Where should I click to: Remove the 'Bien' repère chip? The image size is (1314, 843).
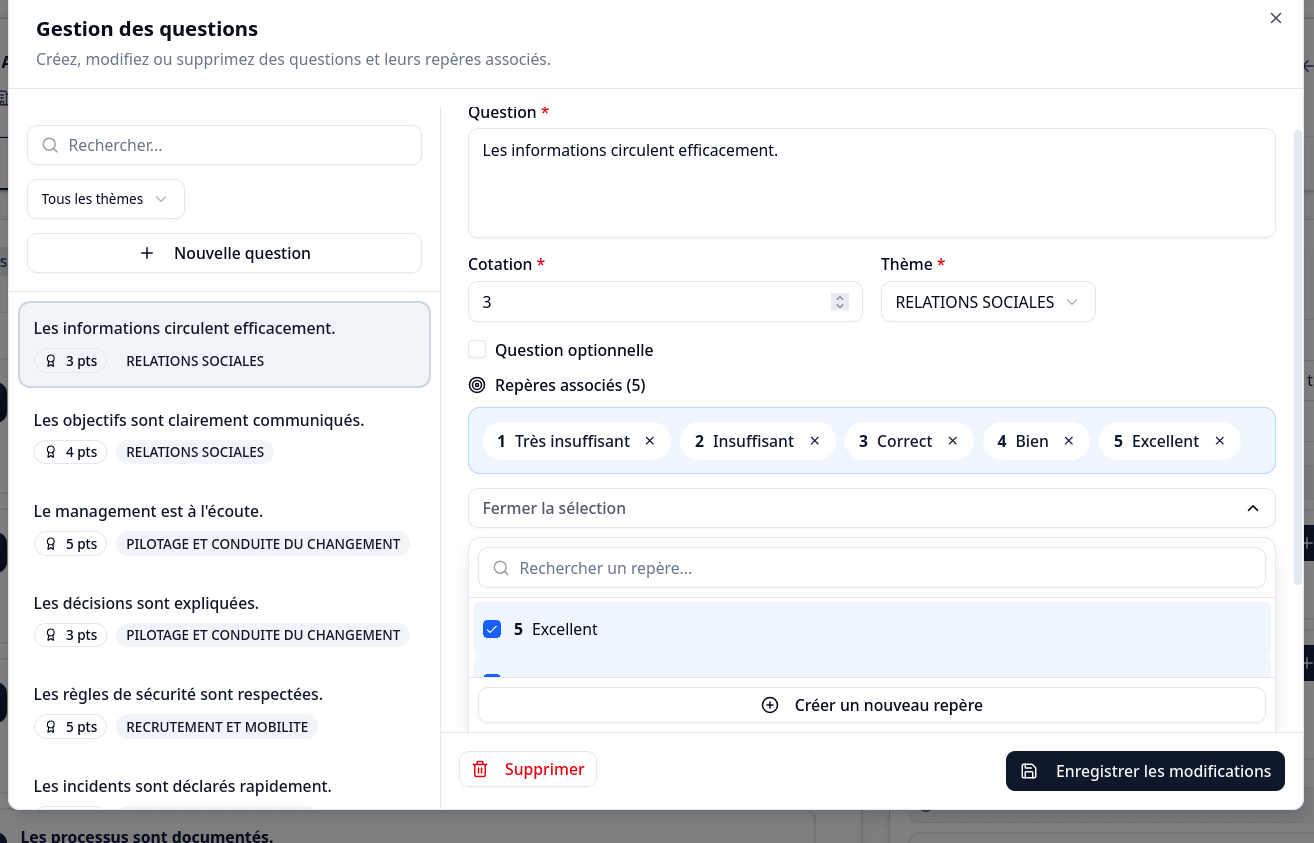1069,441
